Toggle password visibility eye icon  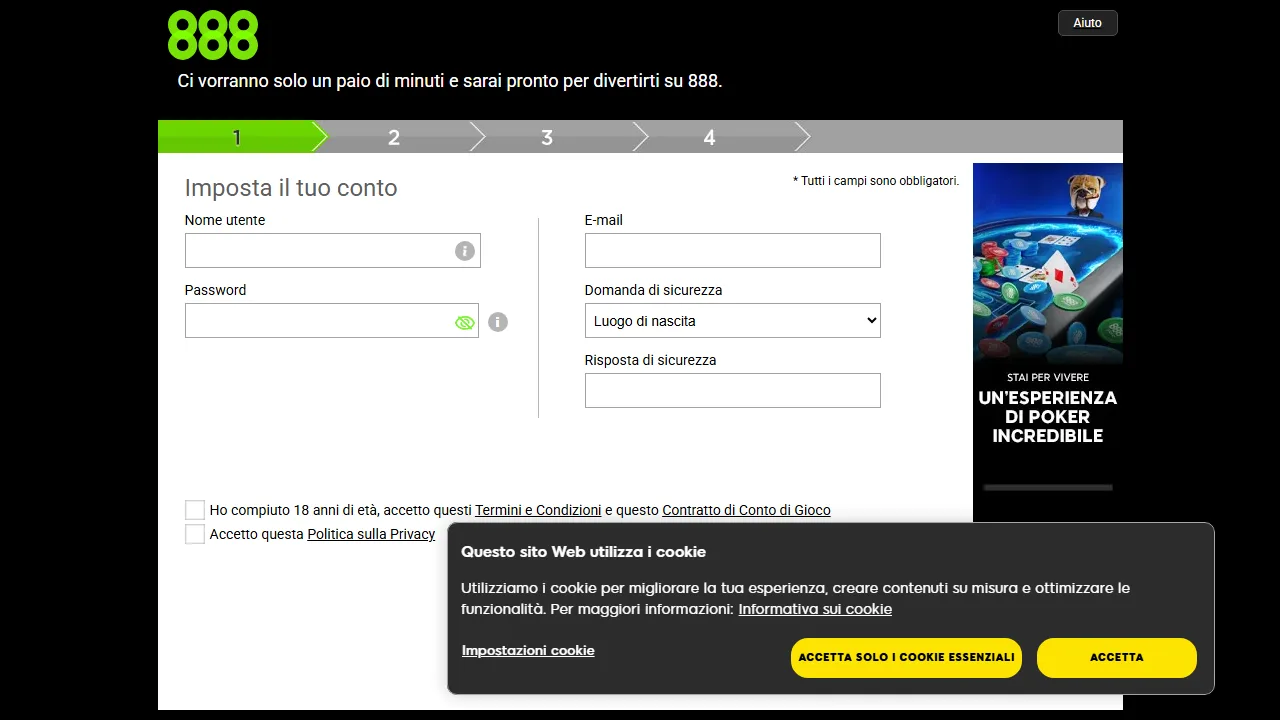pyautogui.click(x=464, y=322)
